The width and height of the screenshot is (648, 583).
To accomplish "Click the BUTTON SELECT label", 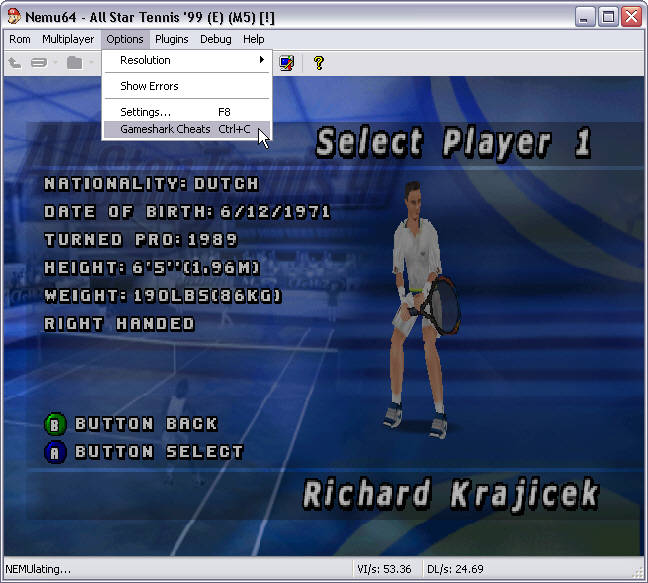I will coord(160,452).
